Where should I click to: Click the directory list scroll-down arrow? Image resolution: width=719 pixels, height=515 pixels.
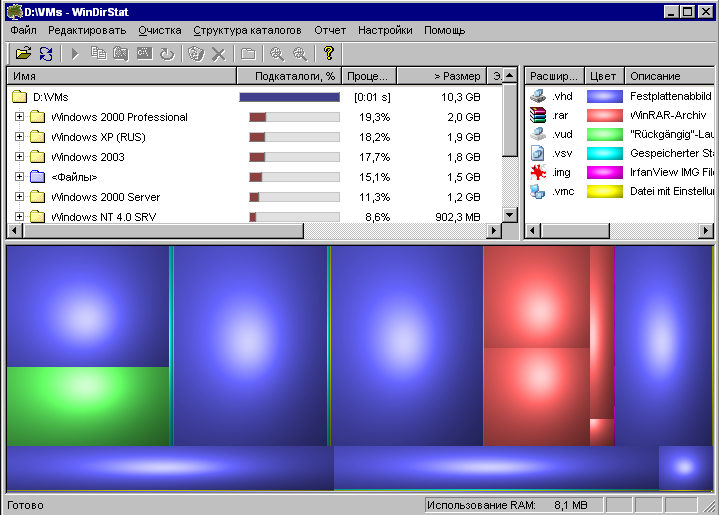pyautogui.click(x=509, y=214)
